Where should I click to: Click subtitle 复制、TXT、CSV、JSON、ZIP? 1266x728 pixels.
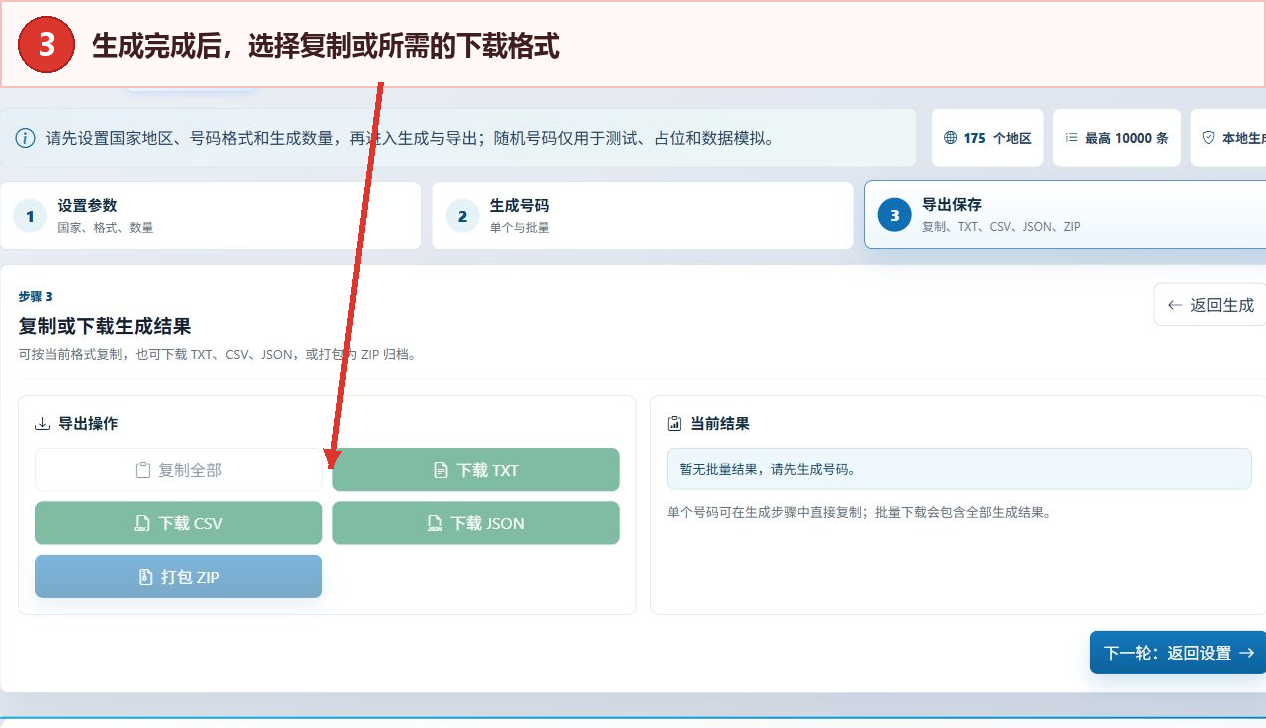tap(1001, 227)
